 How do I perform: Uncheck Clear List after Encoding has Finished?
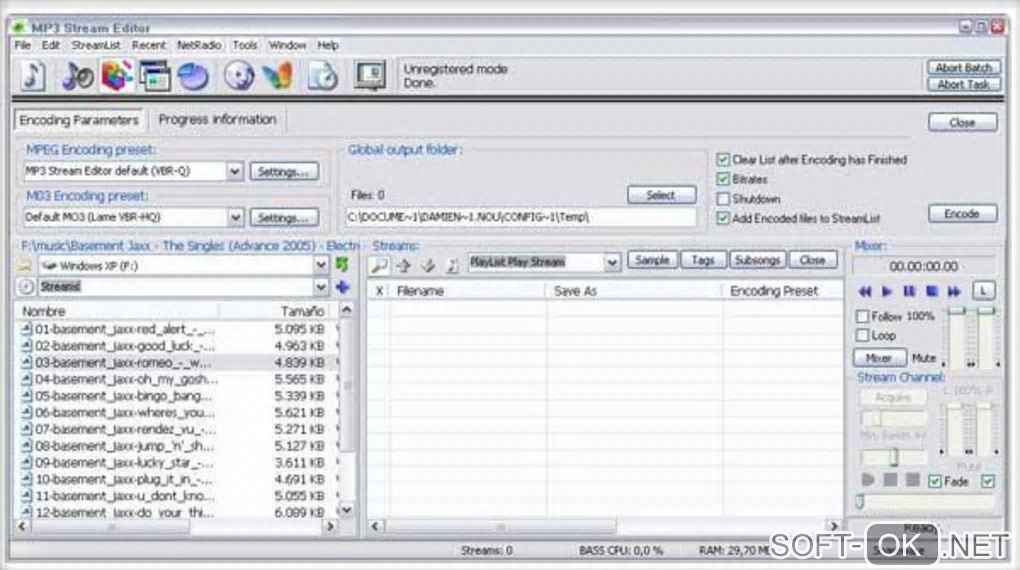pyautogui.click(x=723, y=159)
